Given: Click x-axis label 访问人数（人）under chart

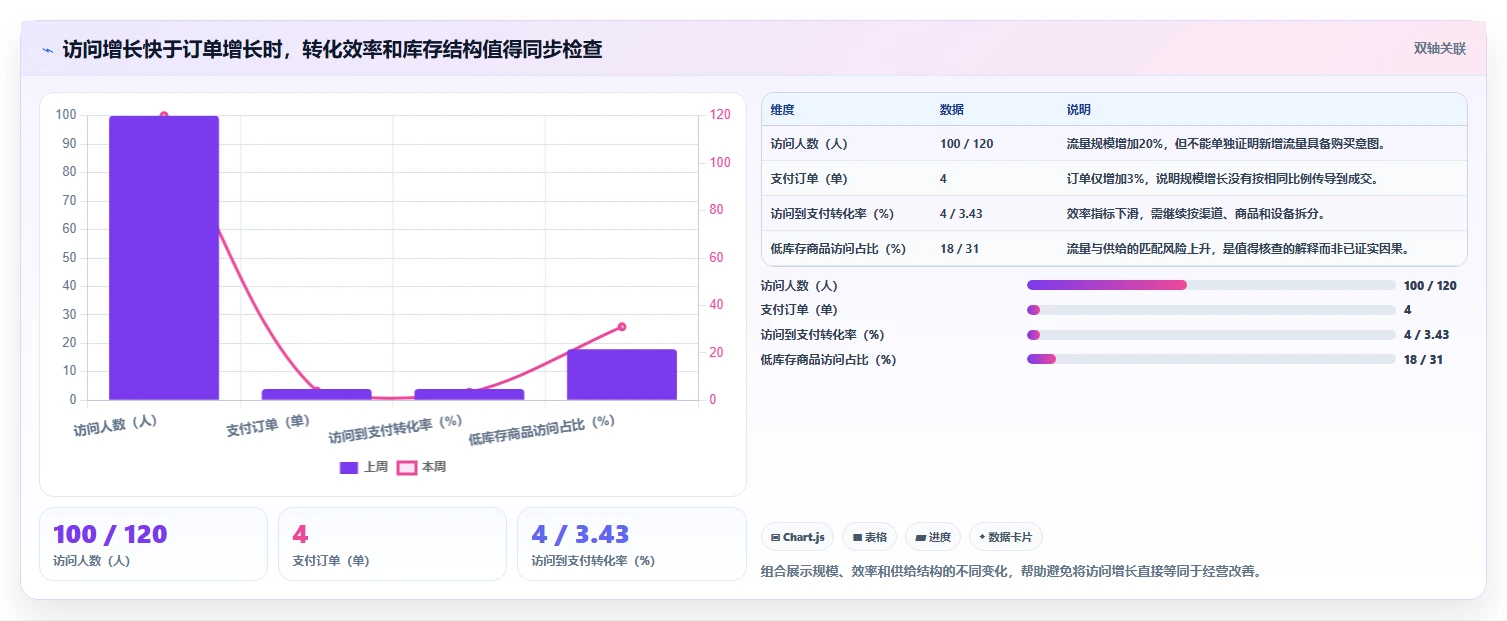Looking at the screenshot, I should 116,425.
